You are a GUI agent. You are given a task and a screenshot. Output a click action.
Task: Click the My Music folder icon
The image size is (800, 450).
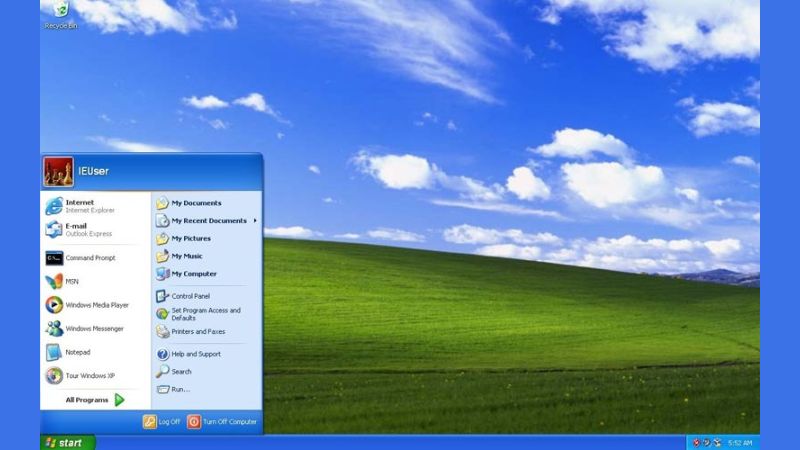(x=162, y=256)
